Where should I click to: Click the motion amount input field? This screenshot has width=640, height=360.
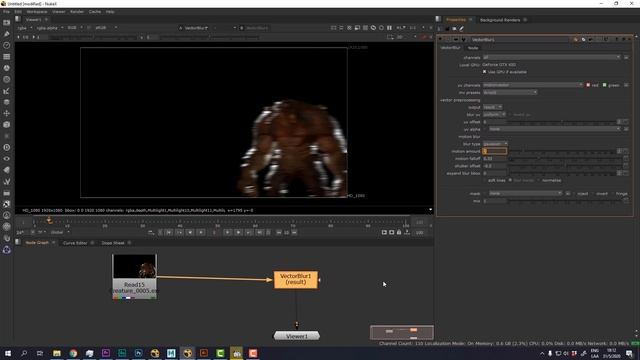point(495,151)
